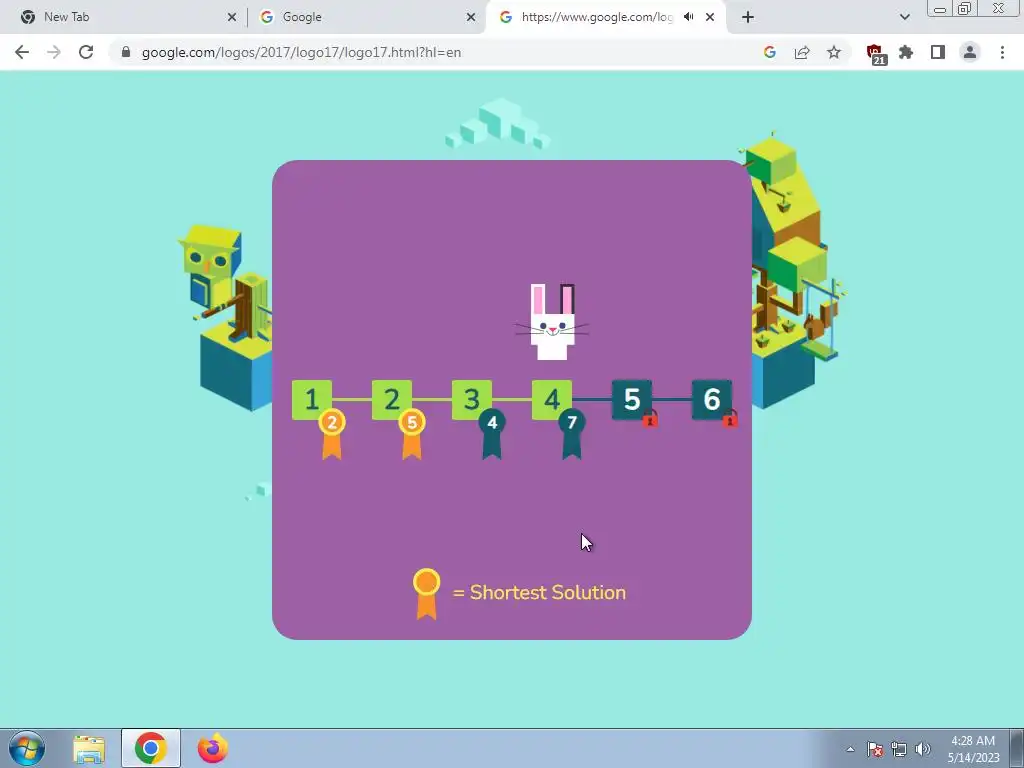
Task: View site information padlock
Action: point(126,52)
